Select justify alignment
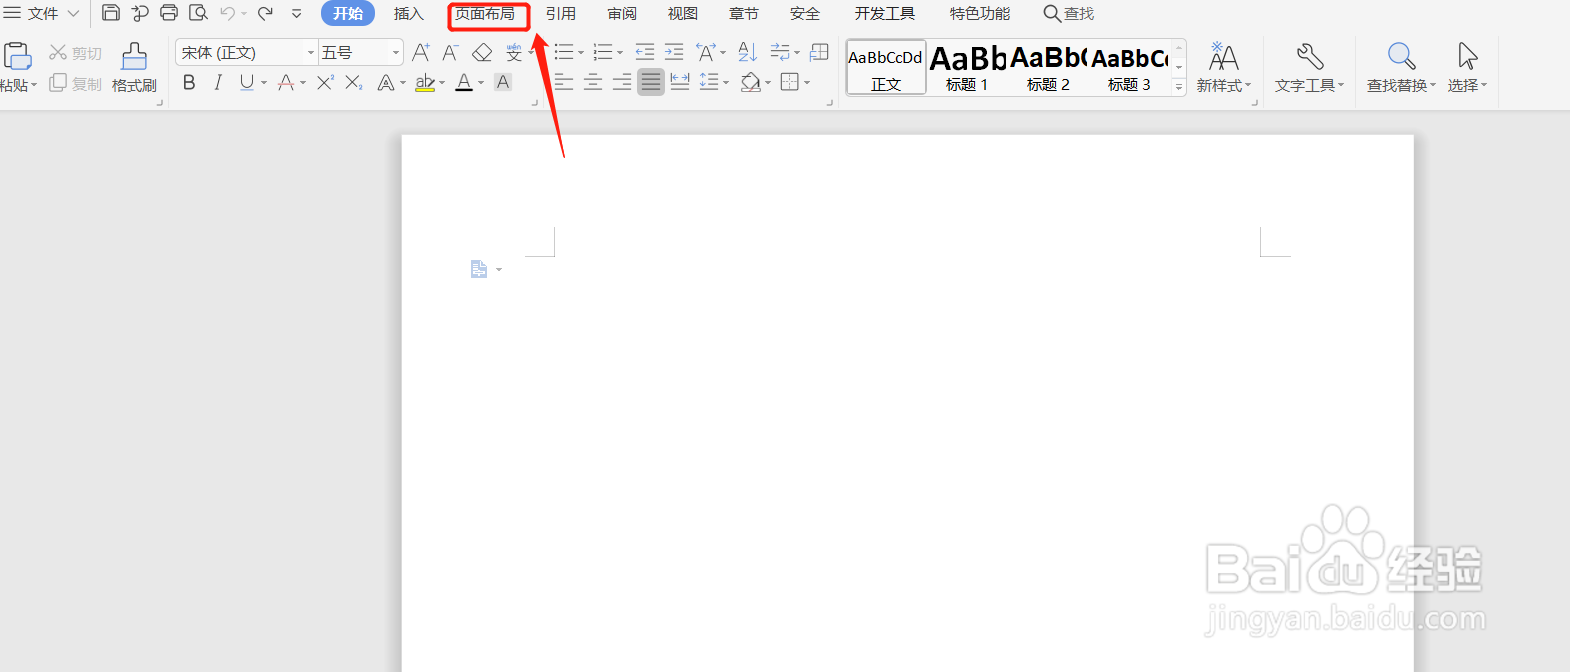Viewport: 1570px width, 672px height. pos(651,82)
